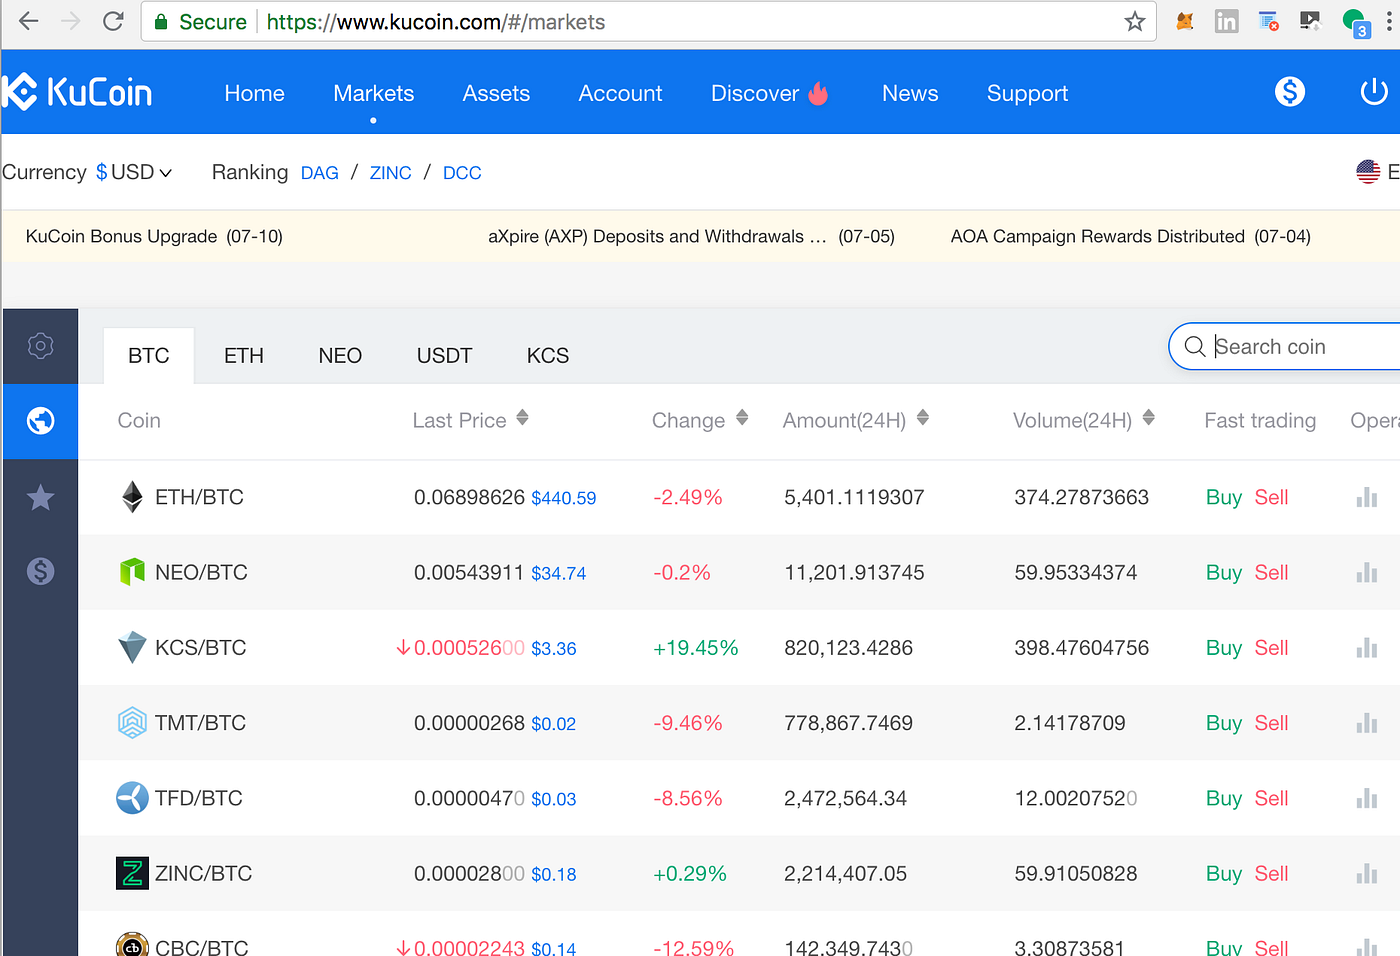This screenshot has width=1400, height=956.
Task: Open chart icon for NEO/BTC row
Action: coord(1366,572)
